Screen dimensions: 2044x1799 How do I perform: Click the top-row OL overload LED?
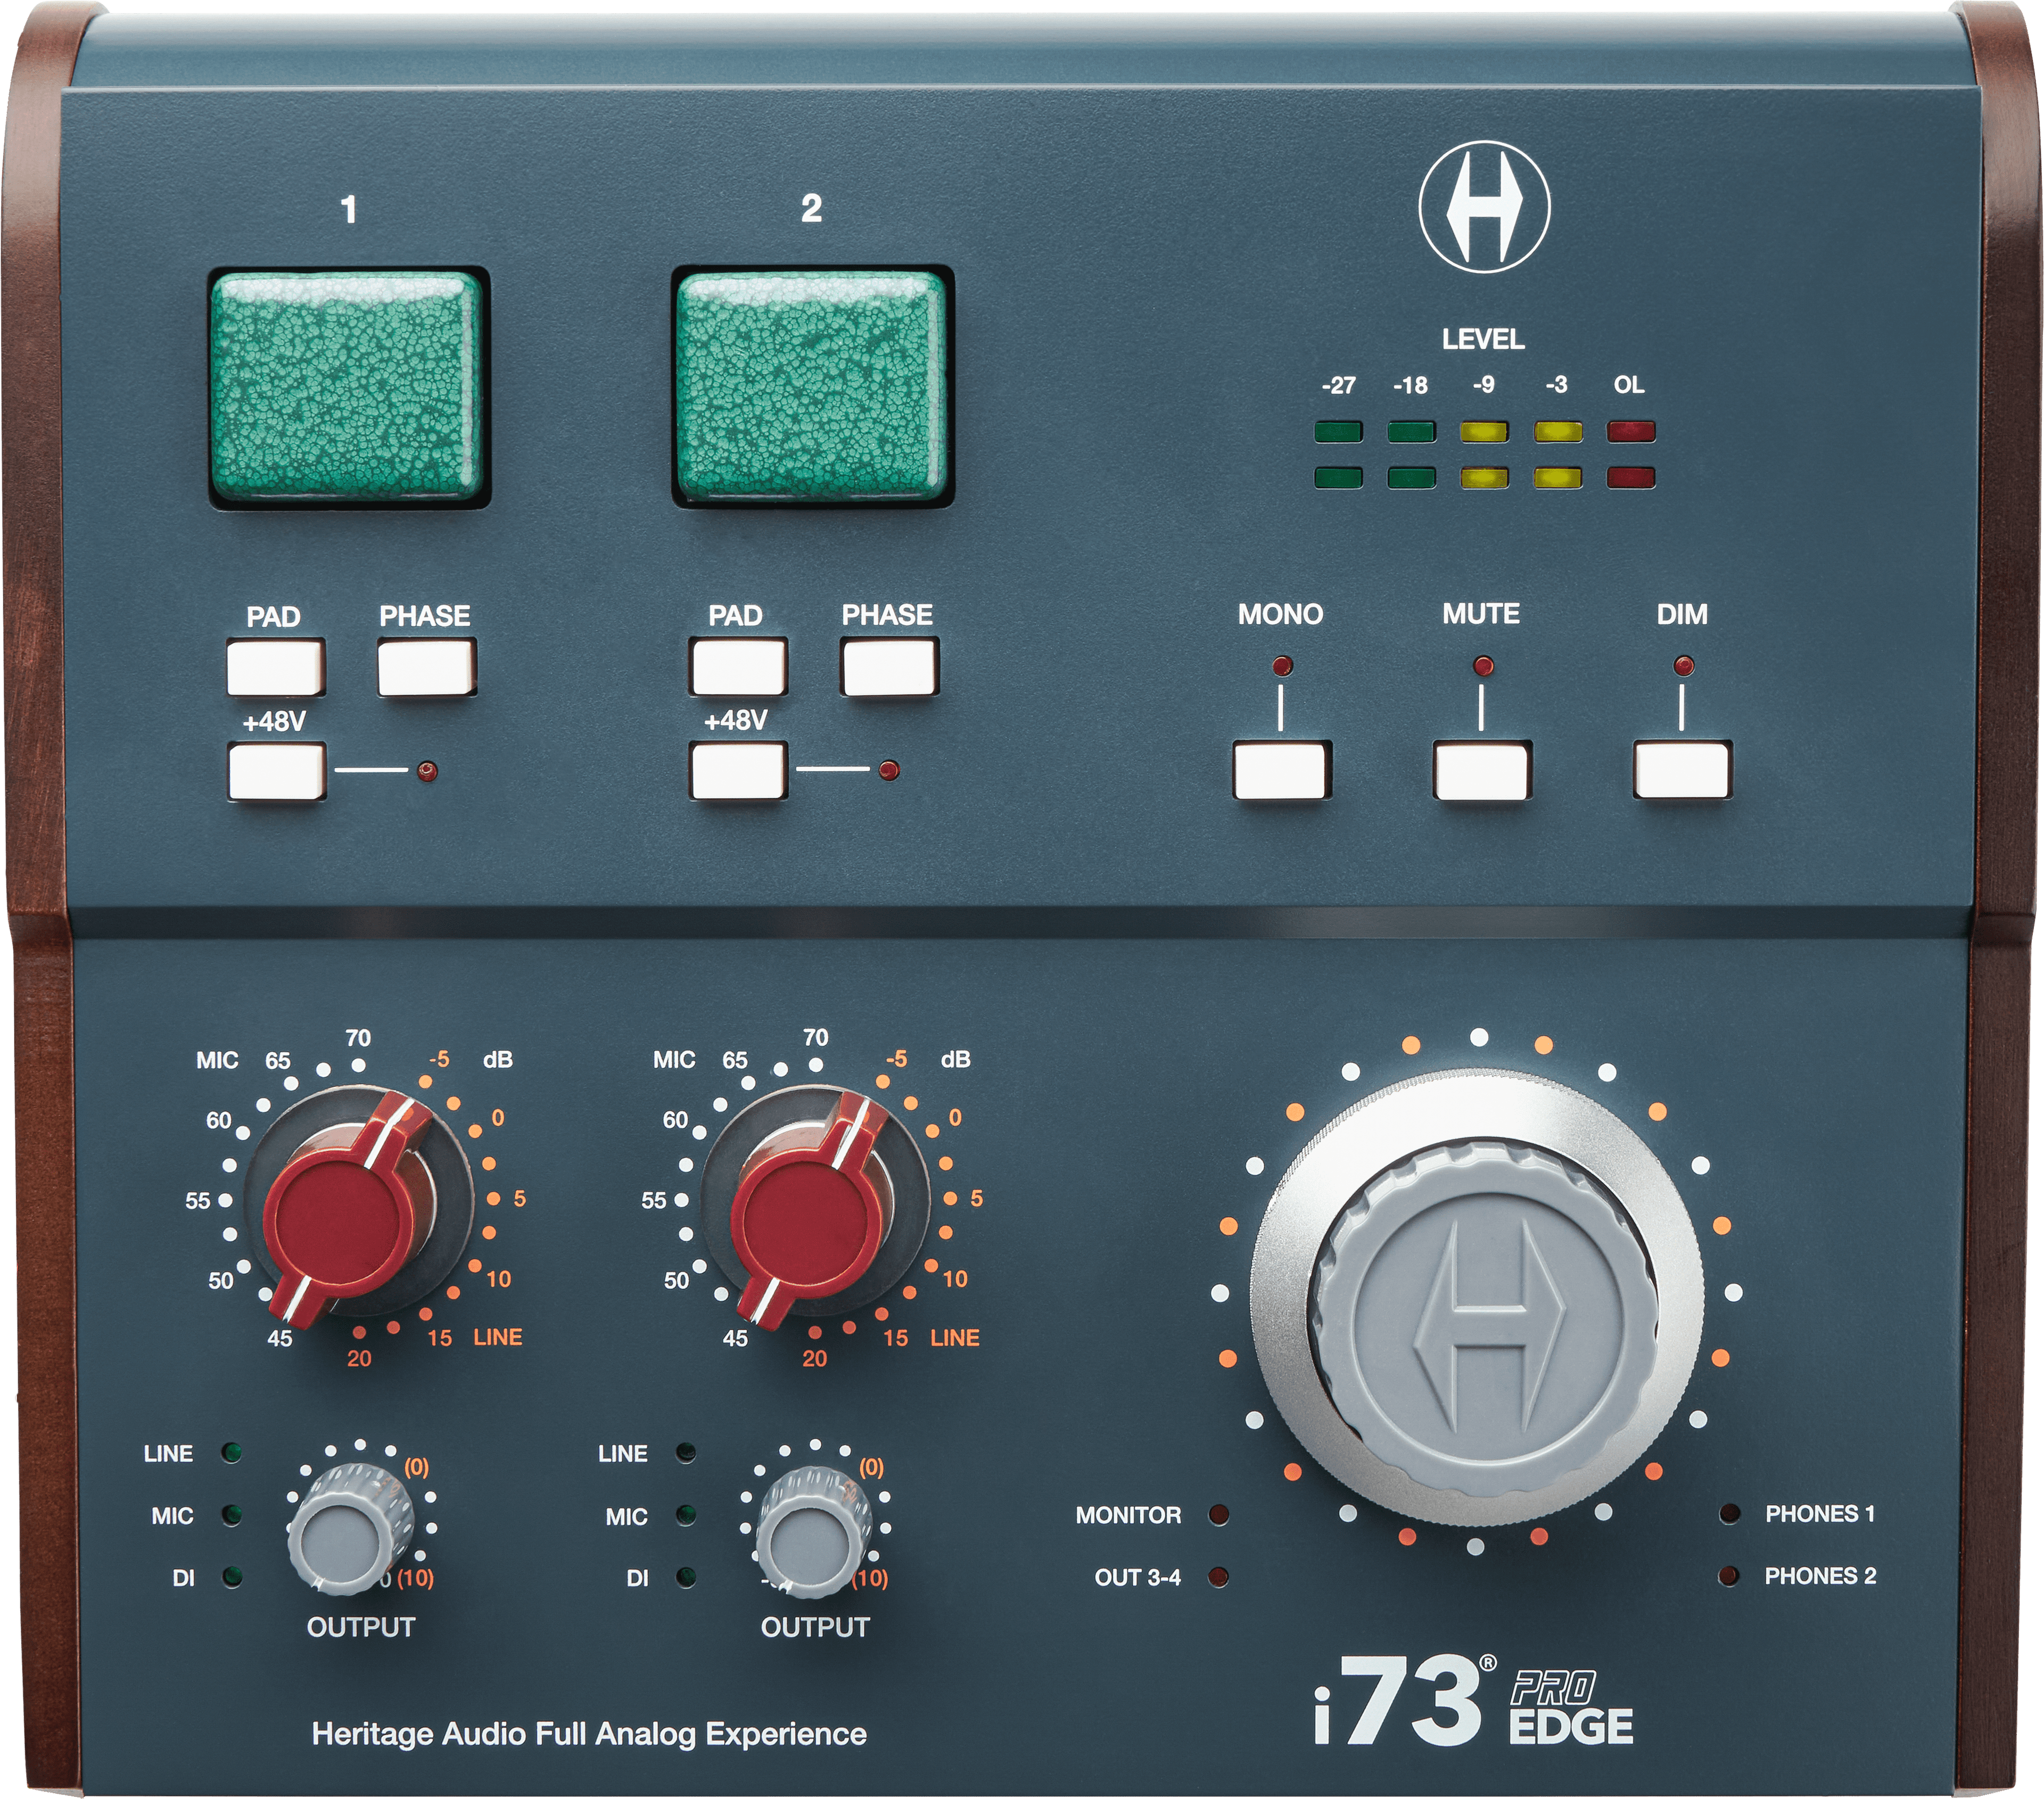pyautogui.click(x=1631, y=432)
